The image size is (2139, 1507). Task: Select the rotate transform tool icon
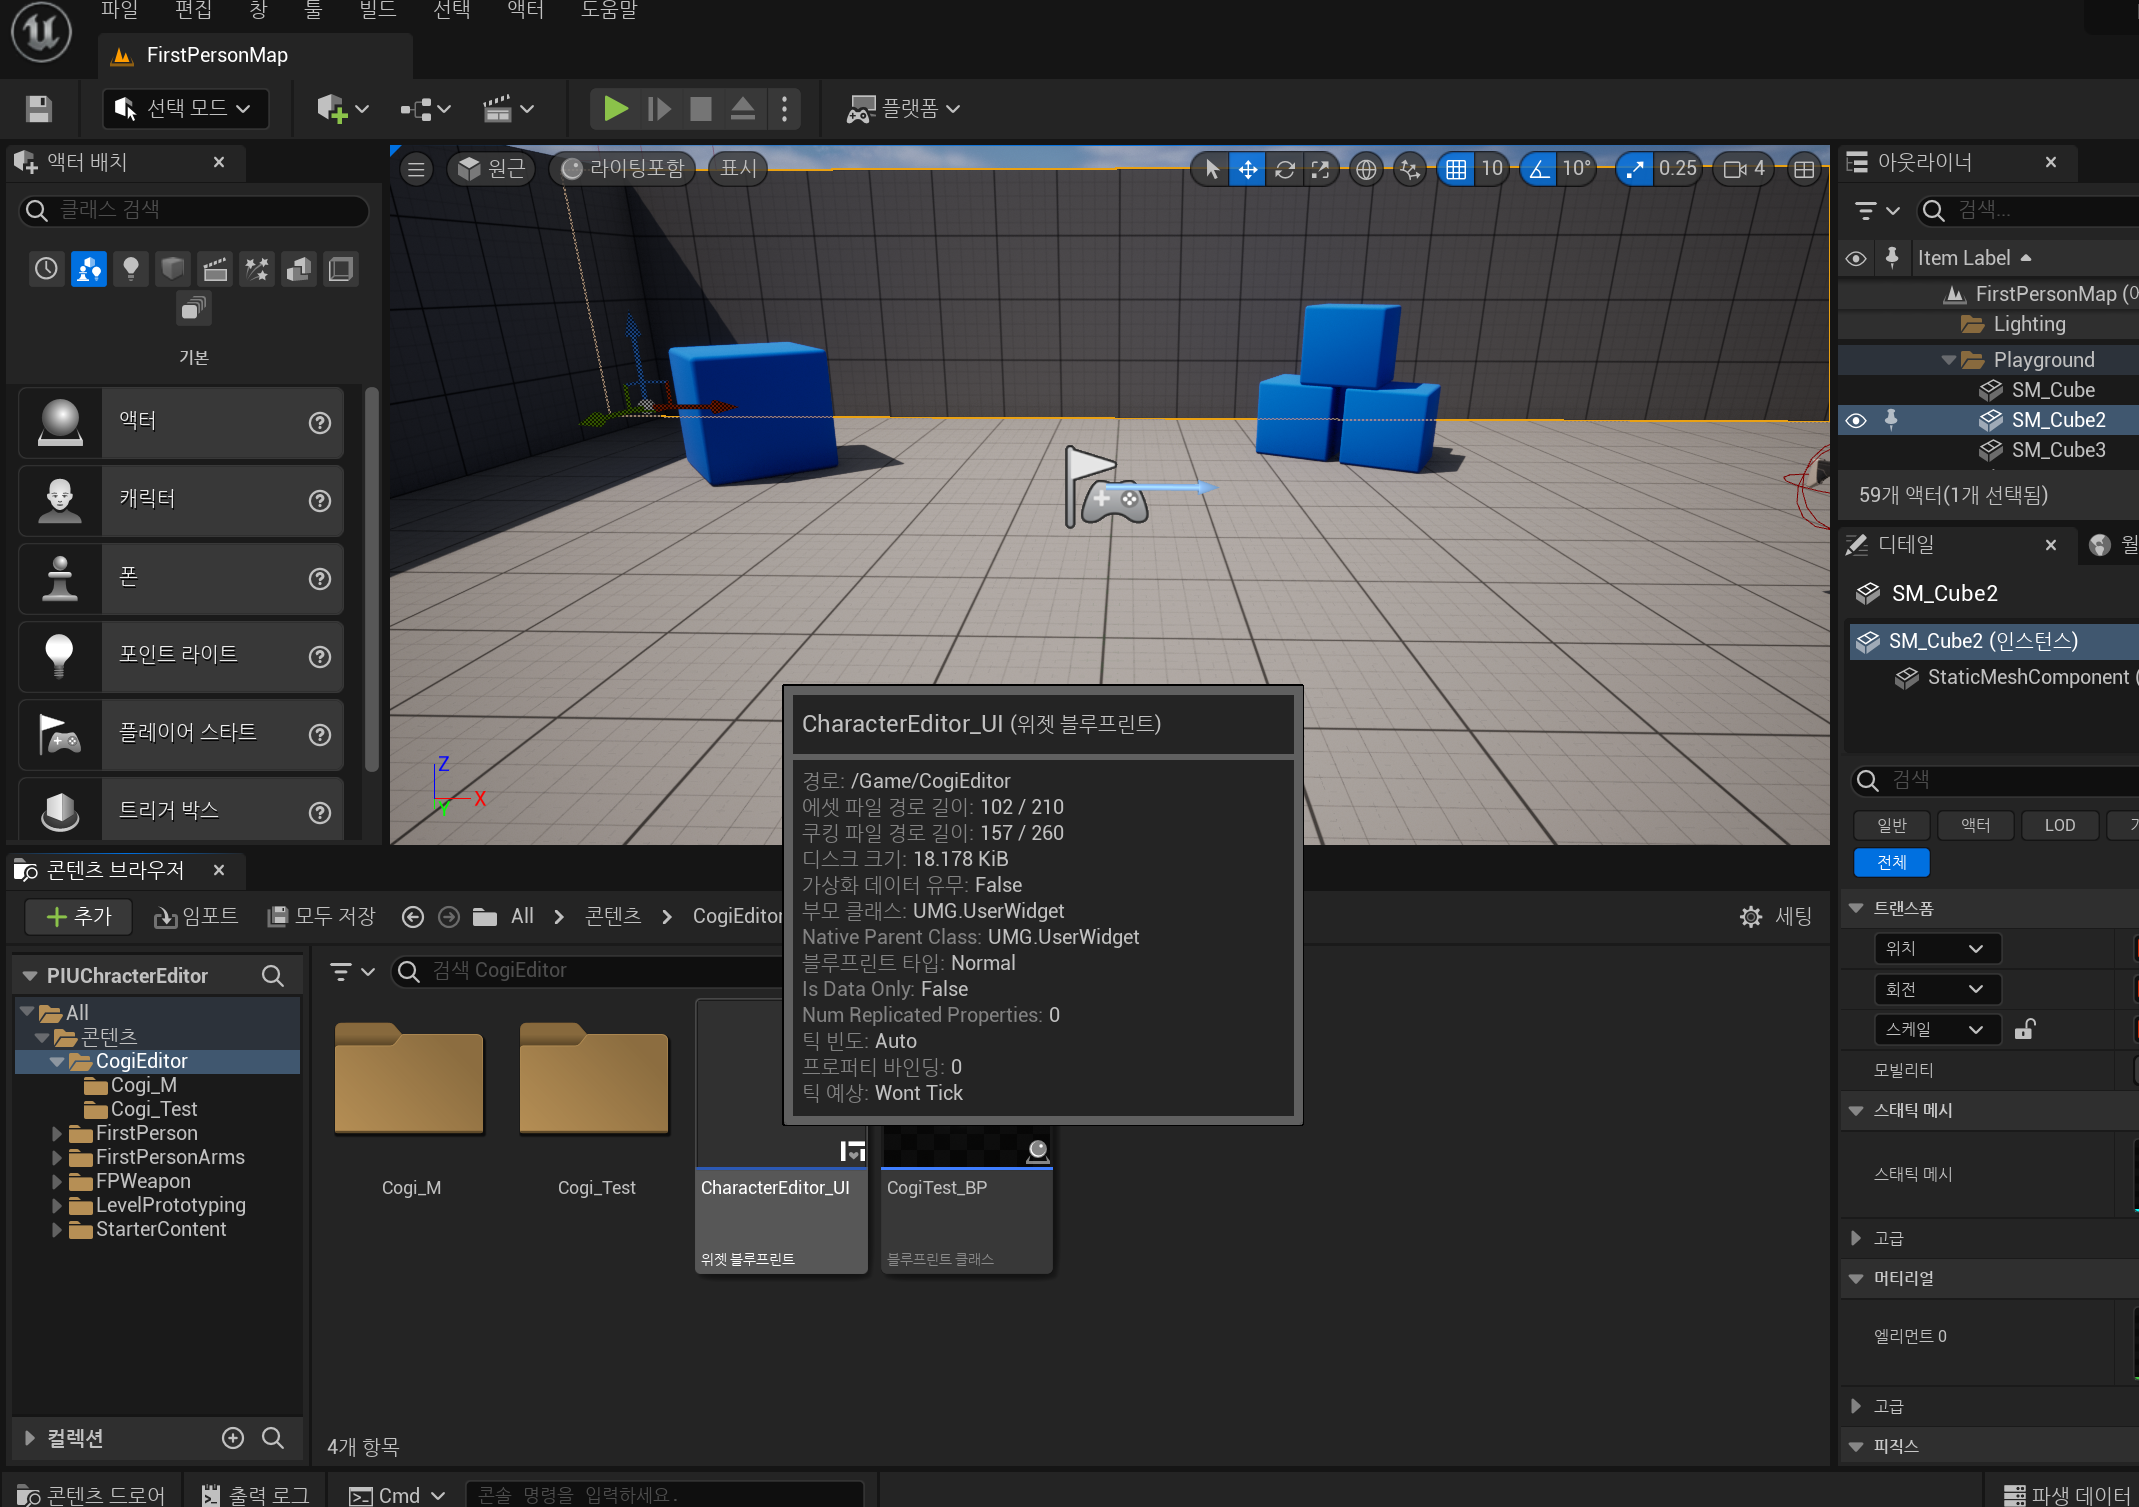(x=1284, y=169)
